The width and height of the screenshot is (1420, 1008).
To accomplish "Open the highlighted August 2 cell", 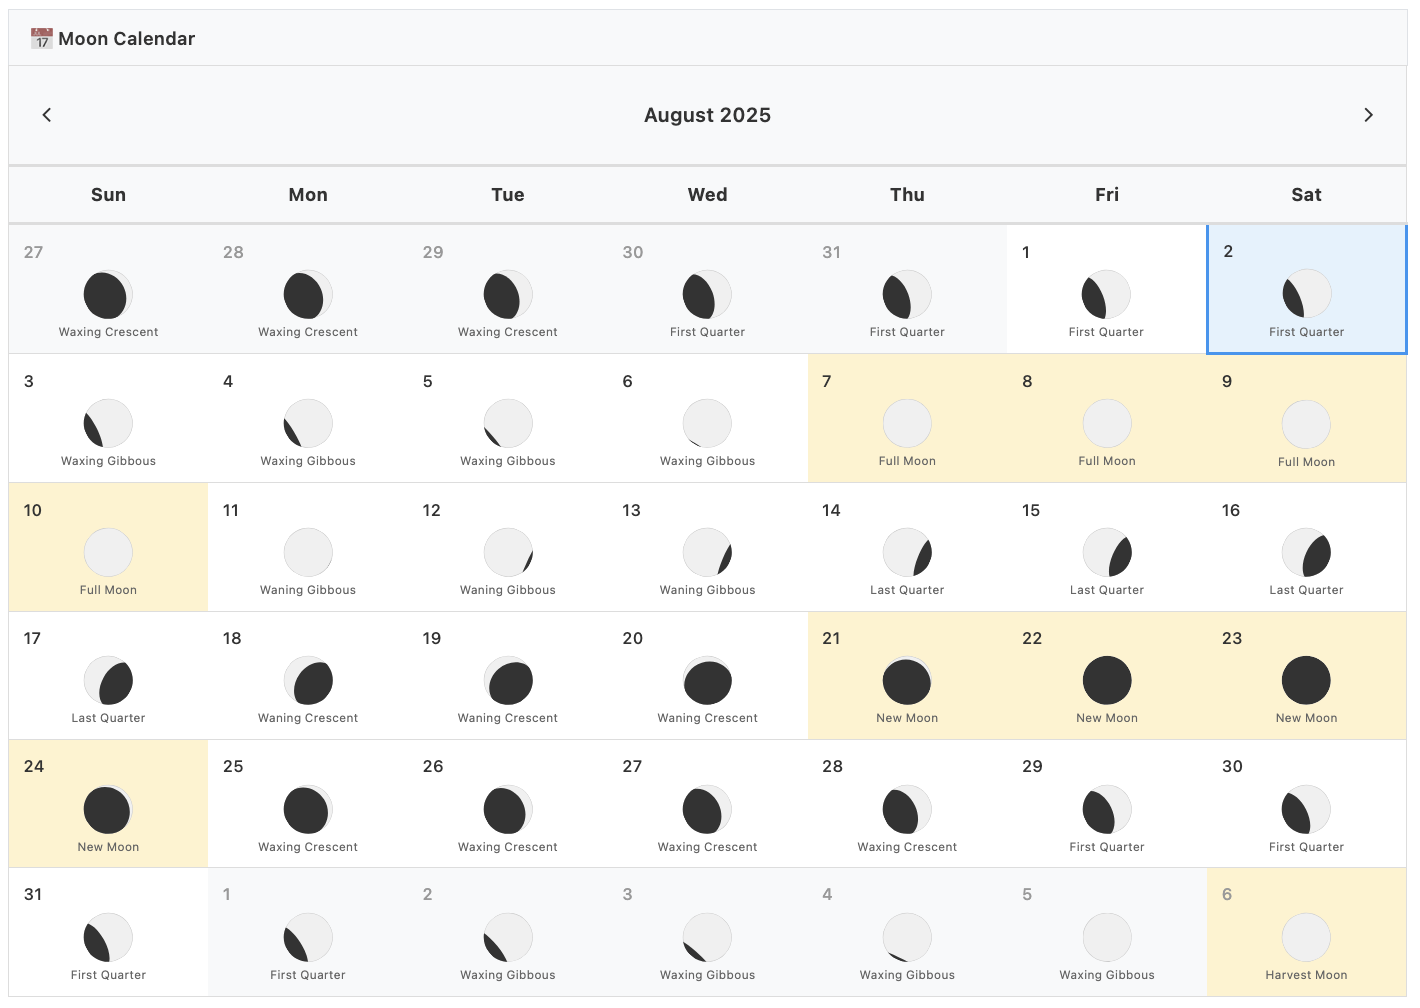I will coord(1306,289).
